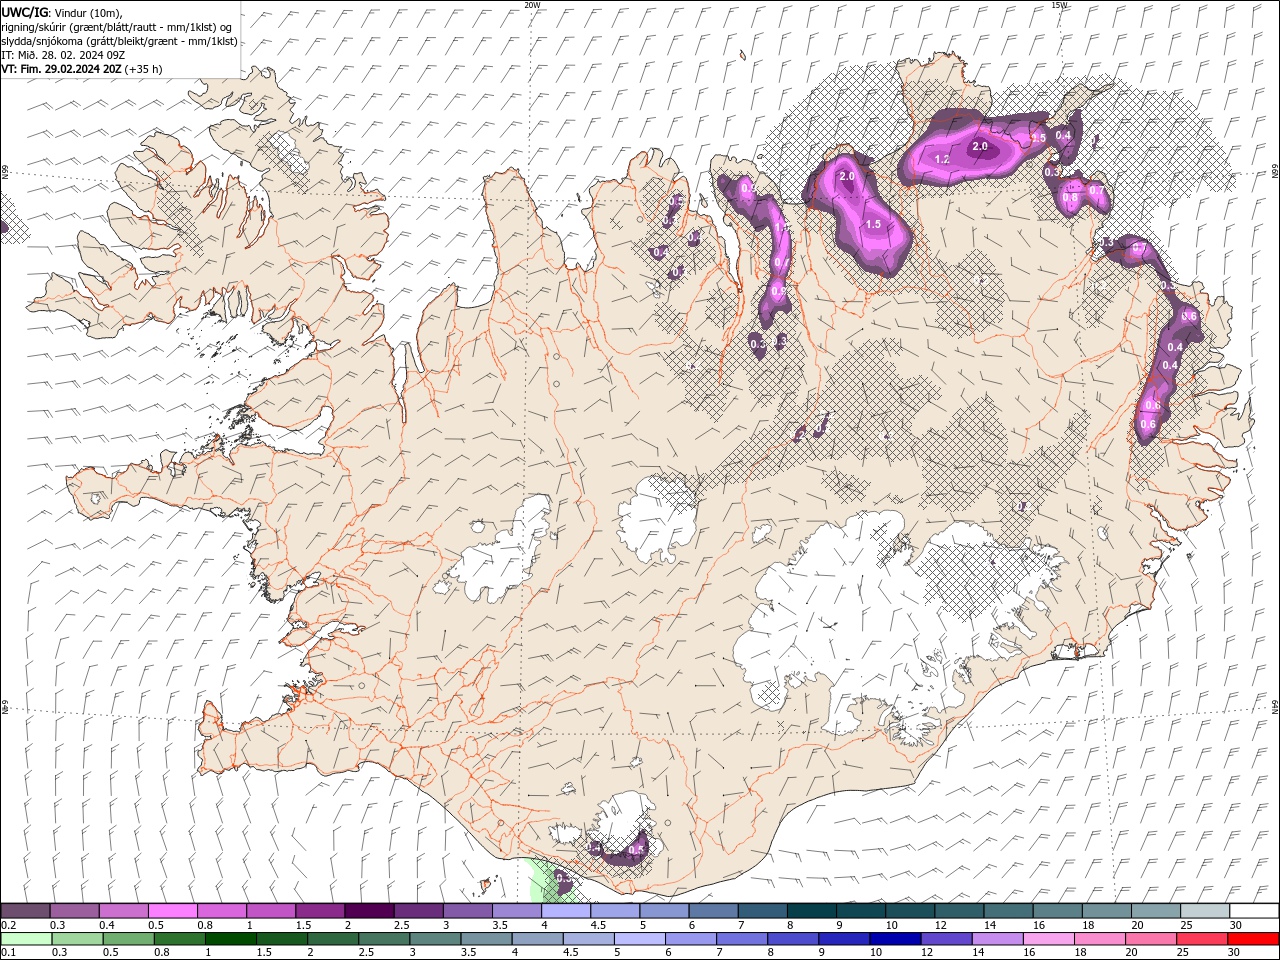Click the '1.2' snowfall value on map
Viewport: 1280px width, 960px height.
tap(941, 159)
